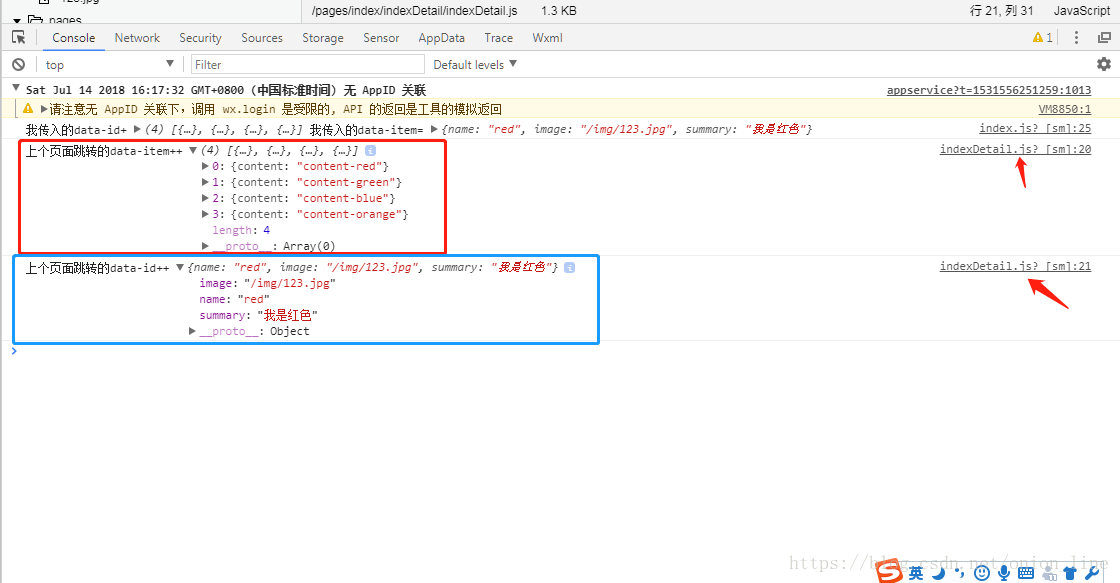This screenshot has width=1120, height=583.
Task: Expand array item 2 content-blue
Action: pyautogui.click(x=206, y=198)
